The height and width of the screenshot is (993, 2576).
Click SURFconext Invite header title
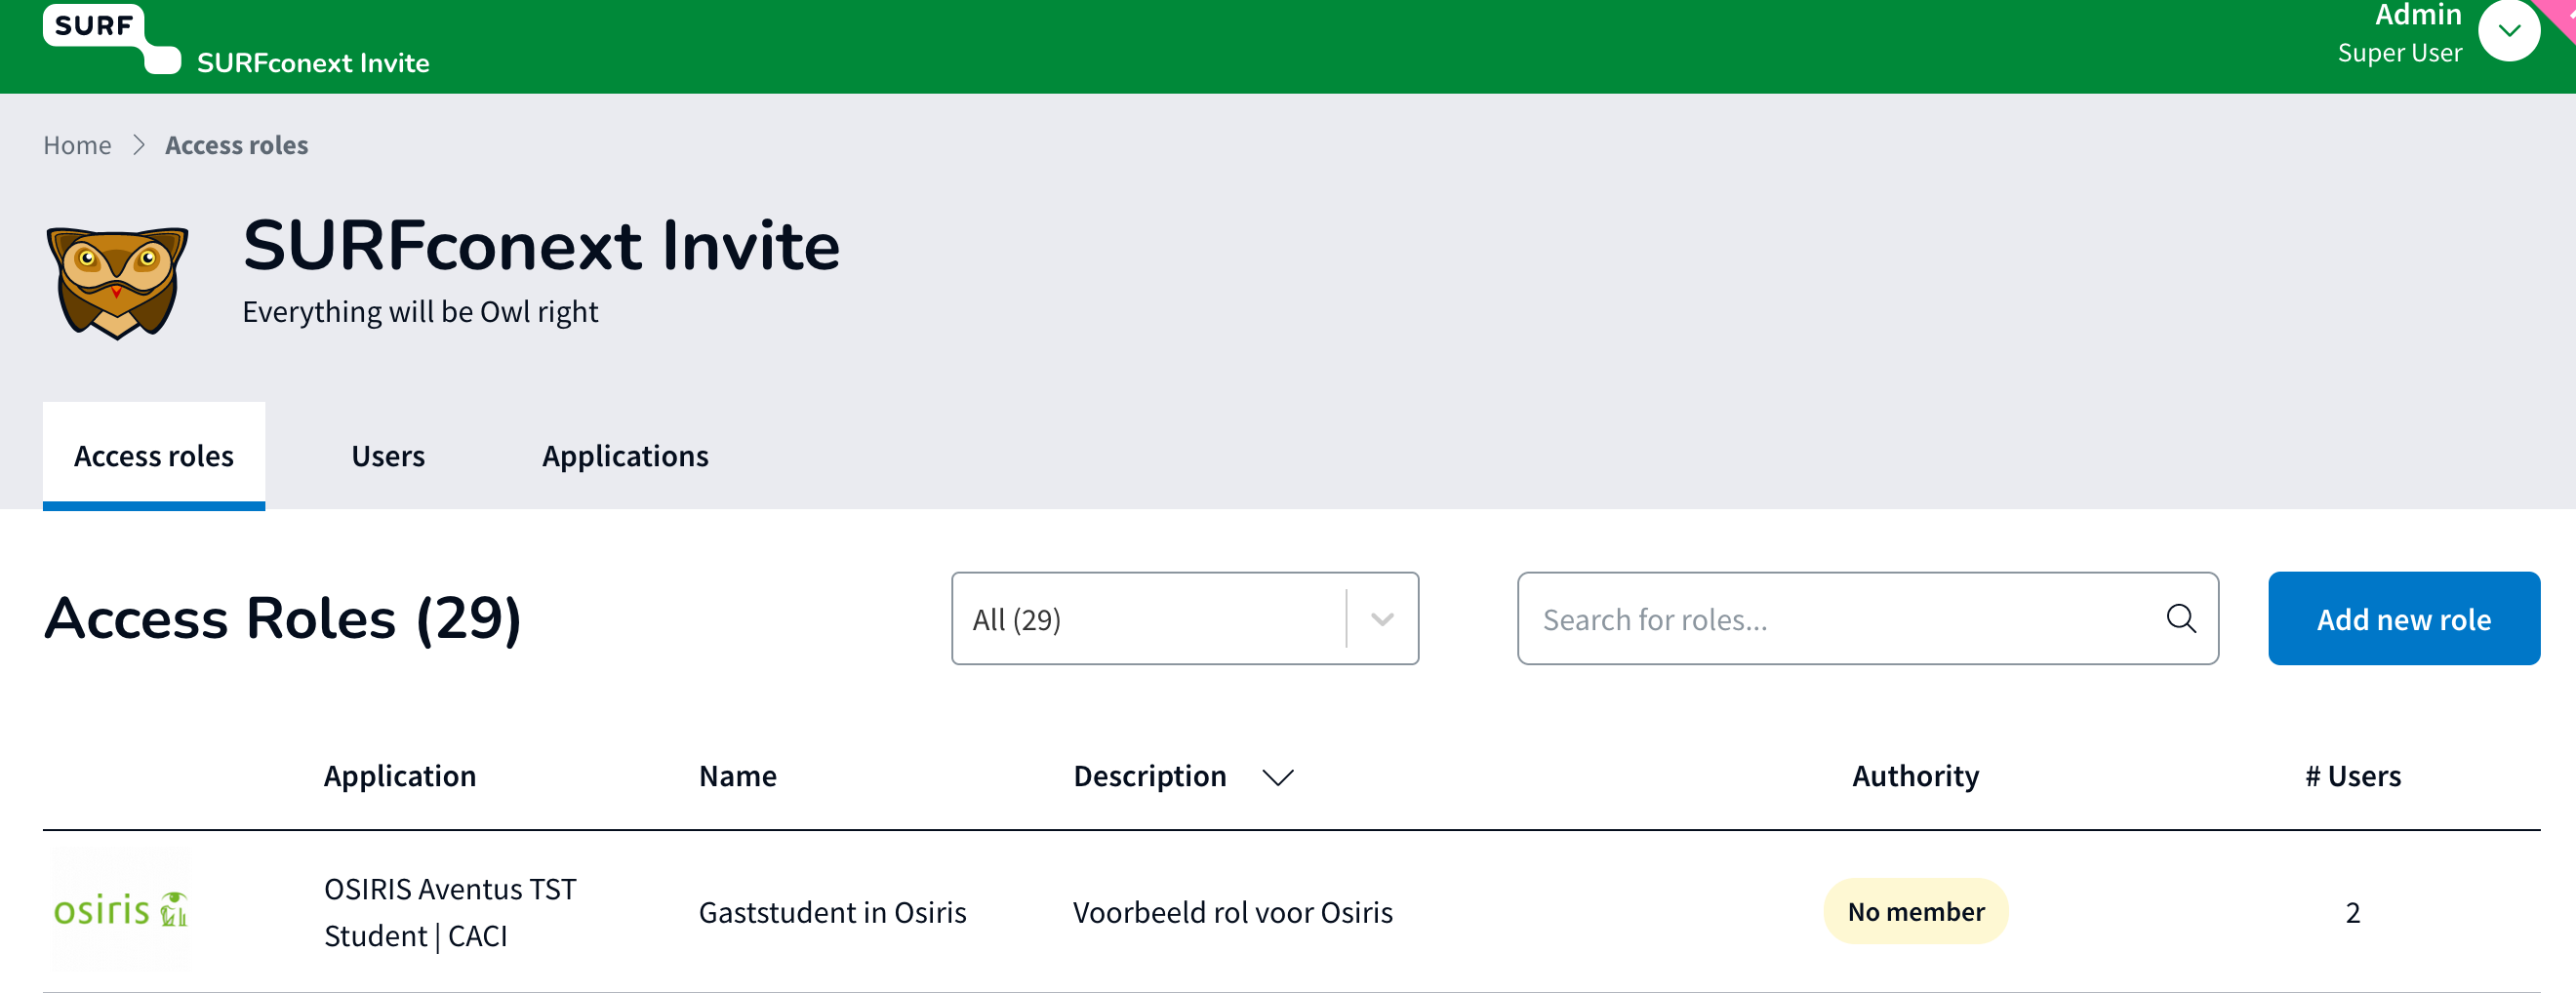(313, 63)
